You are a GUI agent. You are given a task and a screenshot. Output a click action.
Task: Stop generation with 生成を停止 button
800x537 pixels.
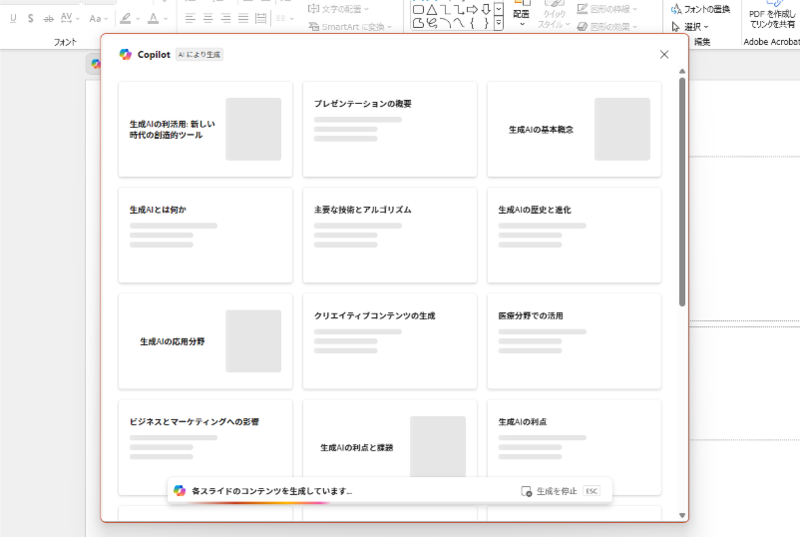(x=560, y=491)
